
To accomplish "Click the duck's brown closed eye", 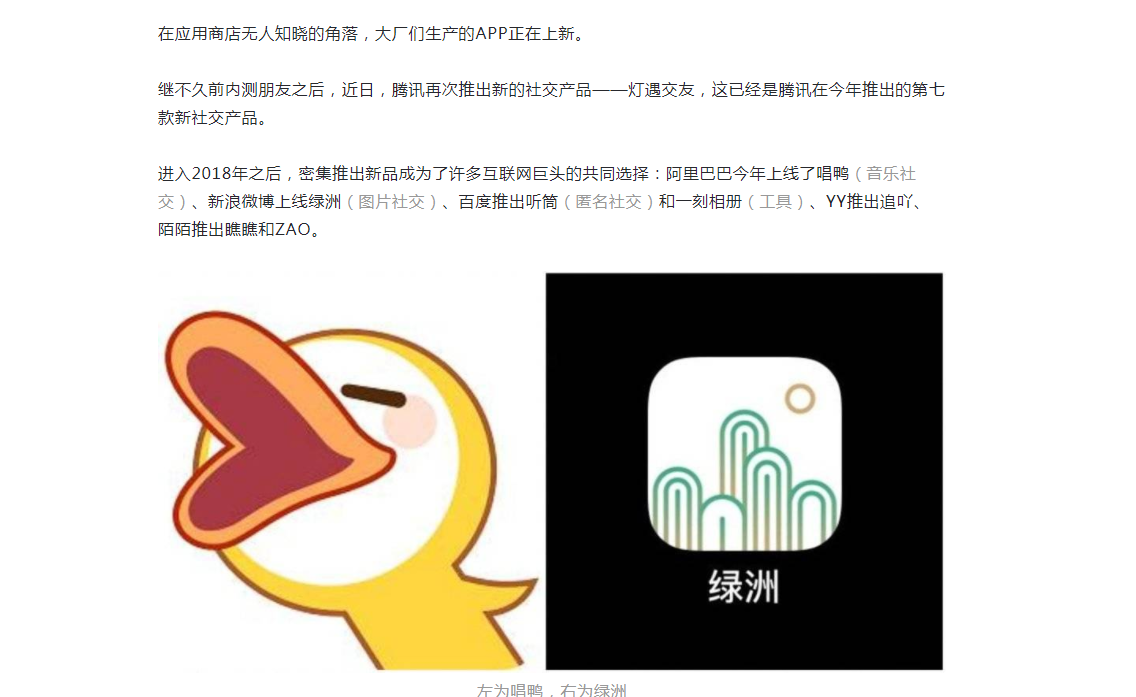I will pyautogui.click(x=373, y=395).
